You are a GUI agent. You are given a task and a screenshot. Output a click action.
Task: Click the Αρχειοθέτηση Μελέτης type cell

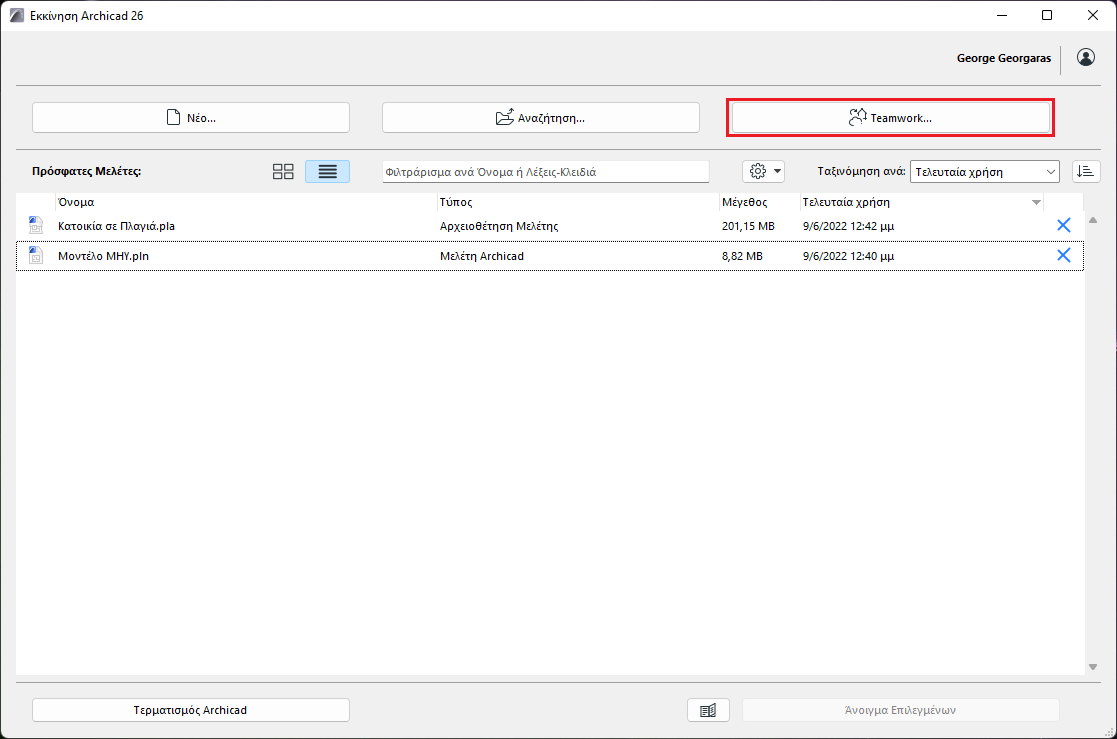(x=499, y=226)
